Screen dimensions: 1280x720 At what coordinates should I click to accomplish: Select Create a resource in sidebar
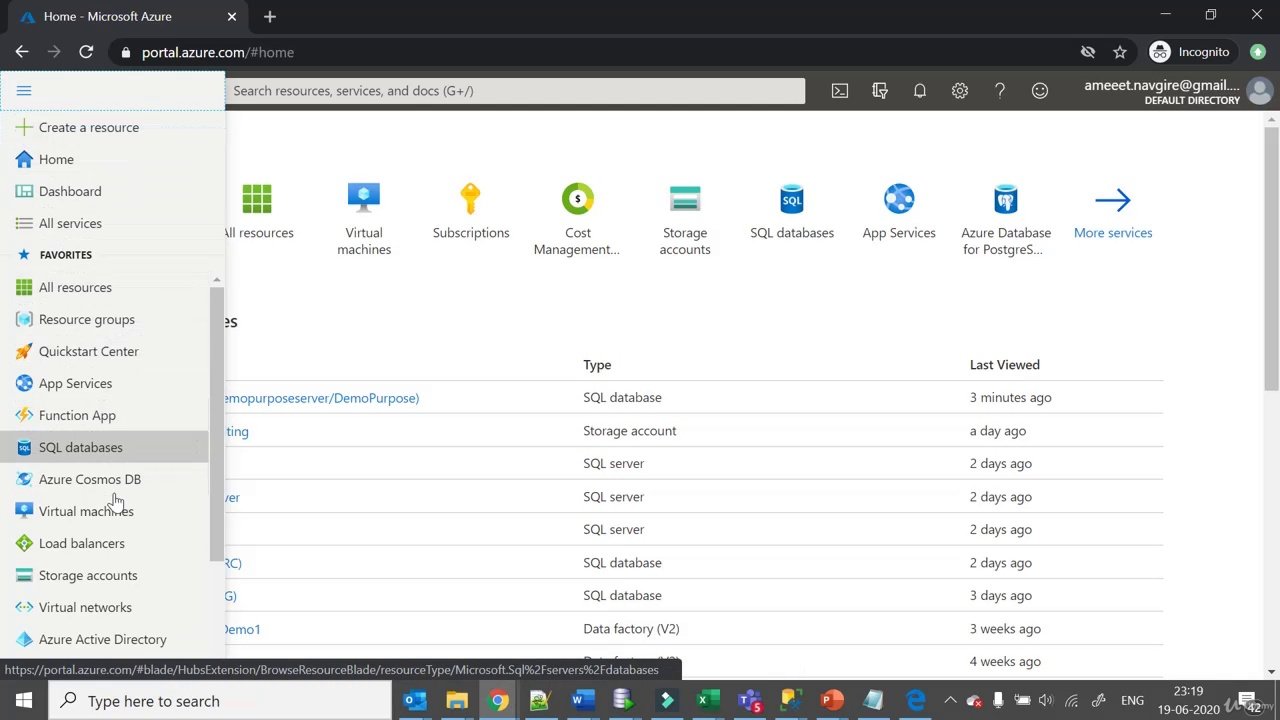[x=89, y=127]
